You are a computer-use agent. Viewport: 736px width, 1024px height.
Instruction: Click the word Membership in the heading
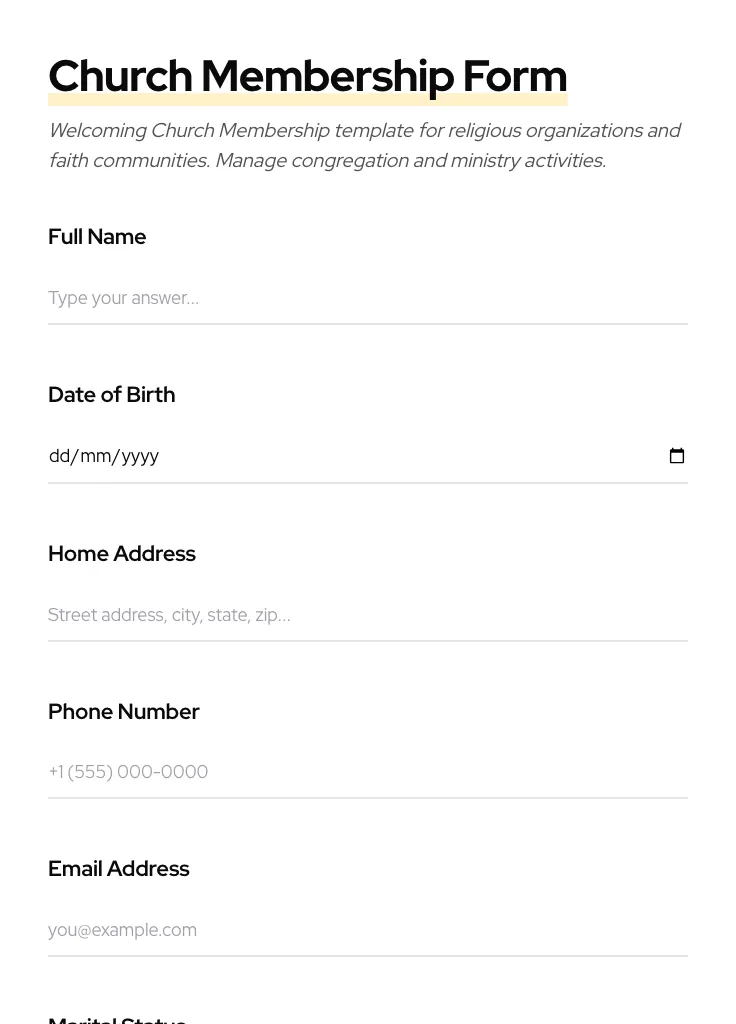click(x=327, y=76)
